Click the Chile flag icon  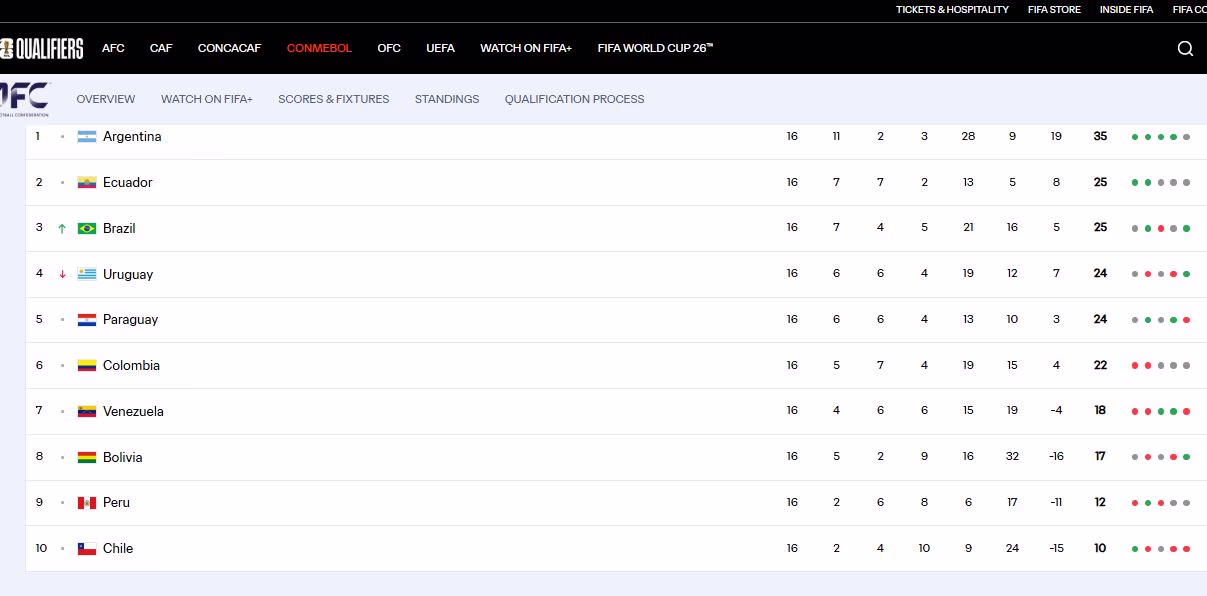87,549
